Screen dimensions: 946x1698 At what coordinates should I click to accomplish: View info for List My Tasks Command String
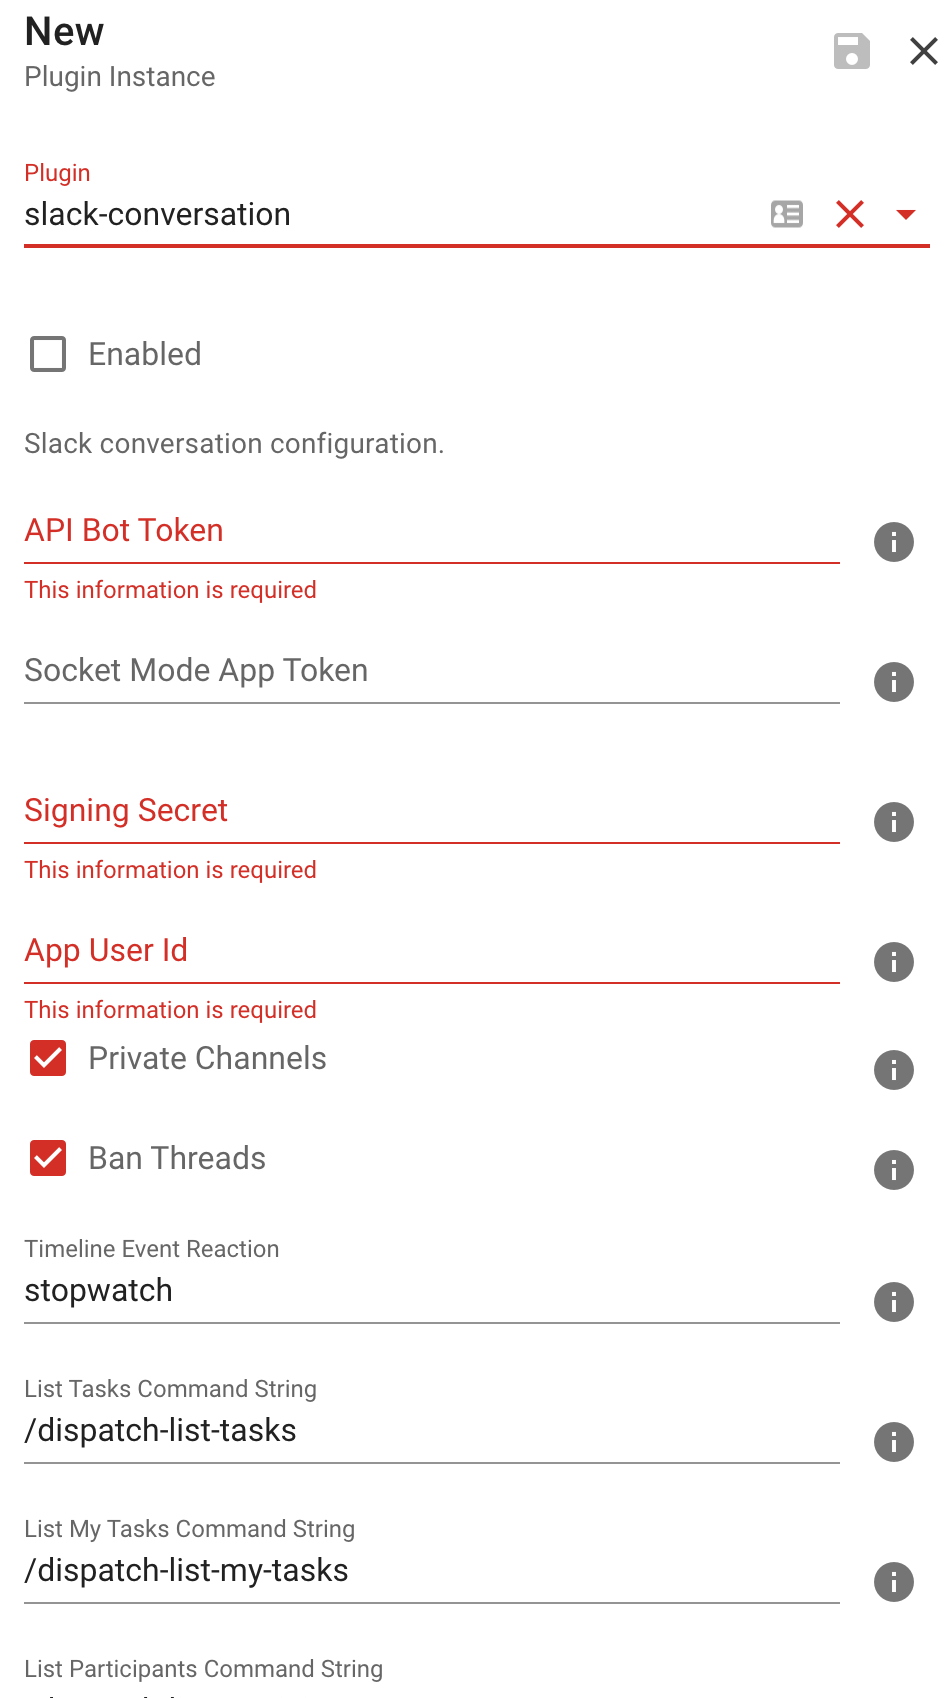[893, 1582]
